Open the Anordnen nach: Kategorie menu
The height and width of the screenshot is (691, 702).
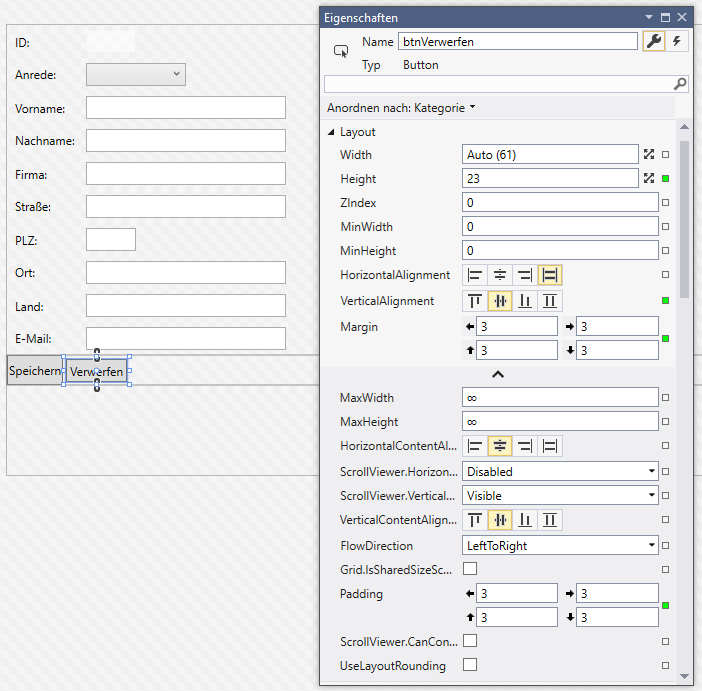point(401,108)
